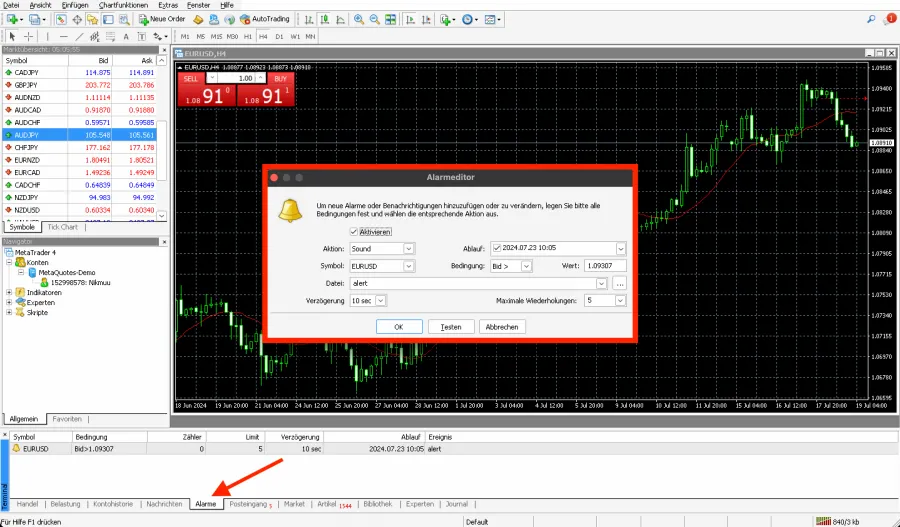Toggle the Navigator folder-star icon

pos(92,20)
